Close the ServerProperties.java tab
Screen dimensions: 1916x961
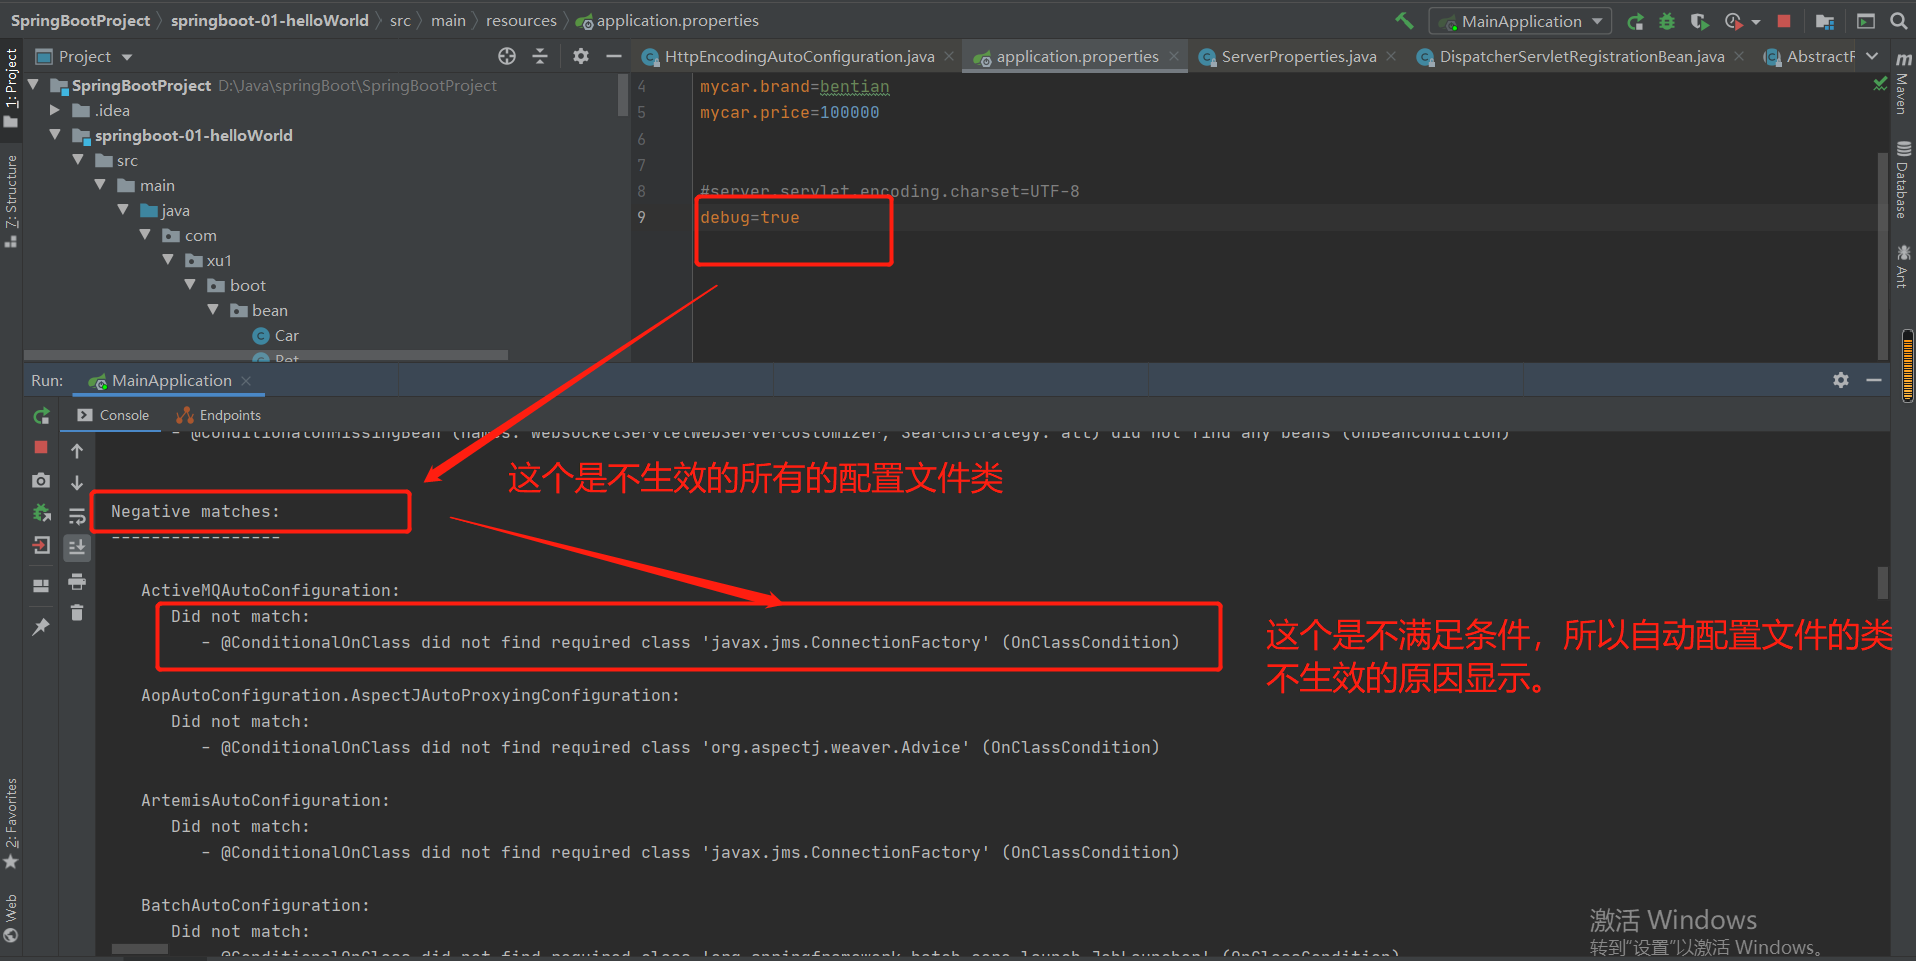click(x=1391, y=57)
